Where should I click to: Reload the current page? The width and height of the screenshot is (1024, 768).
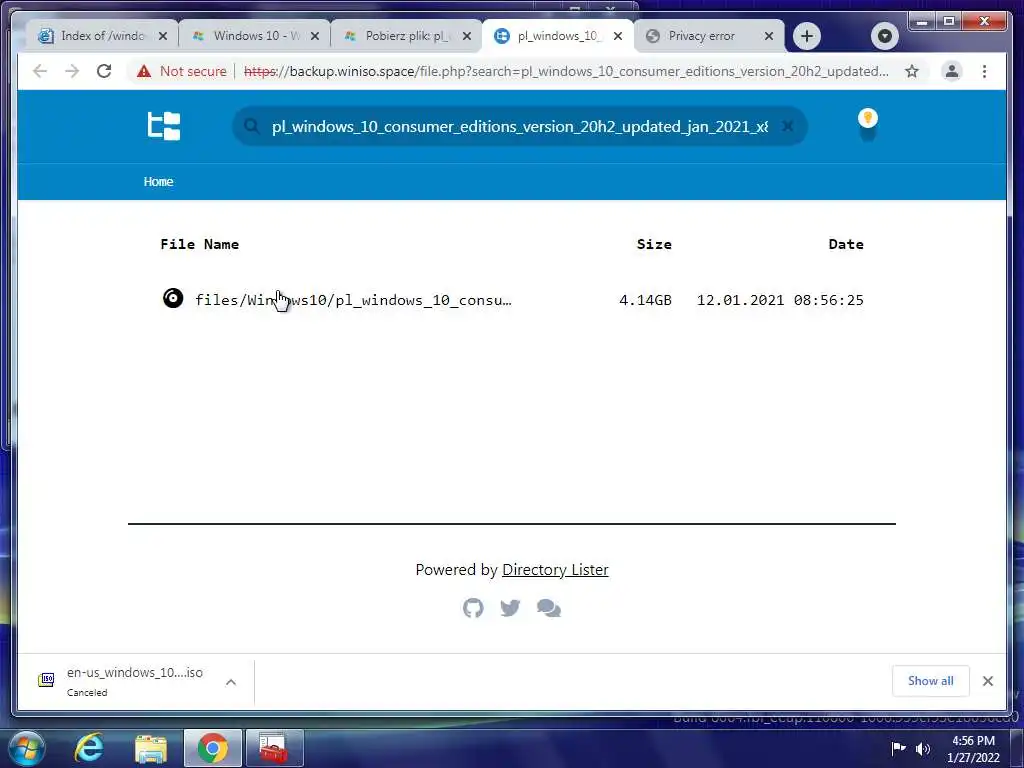click(x=104, y=71)
